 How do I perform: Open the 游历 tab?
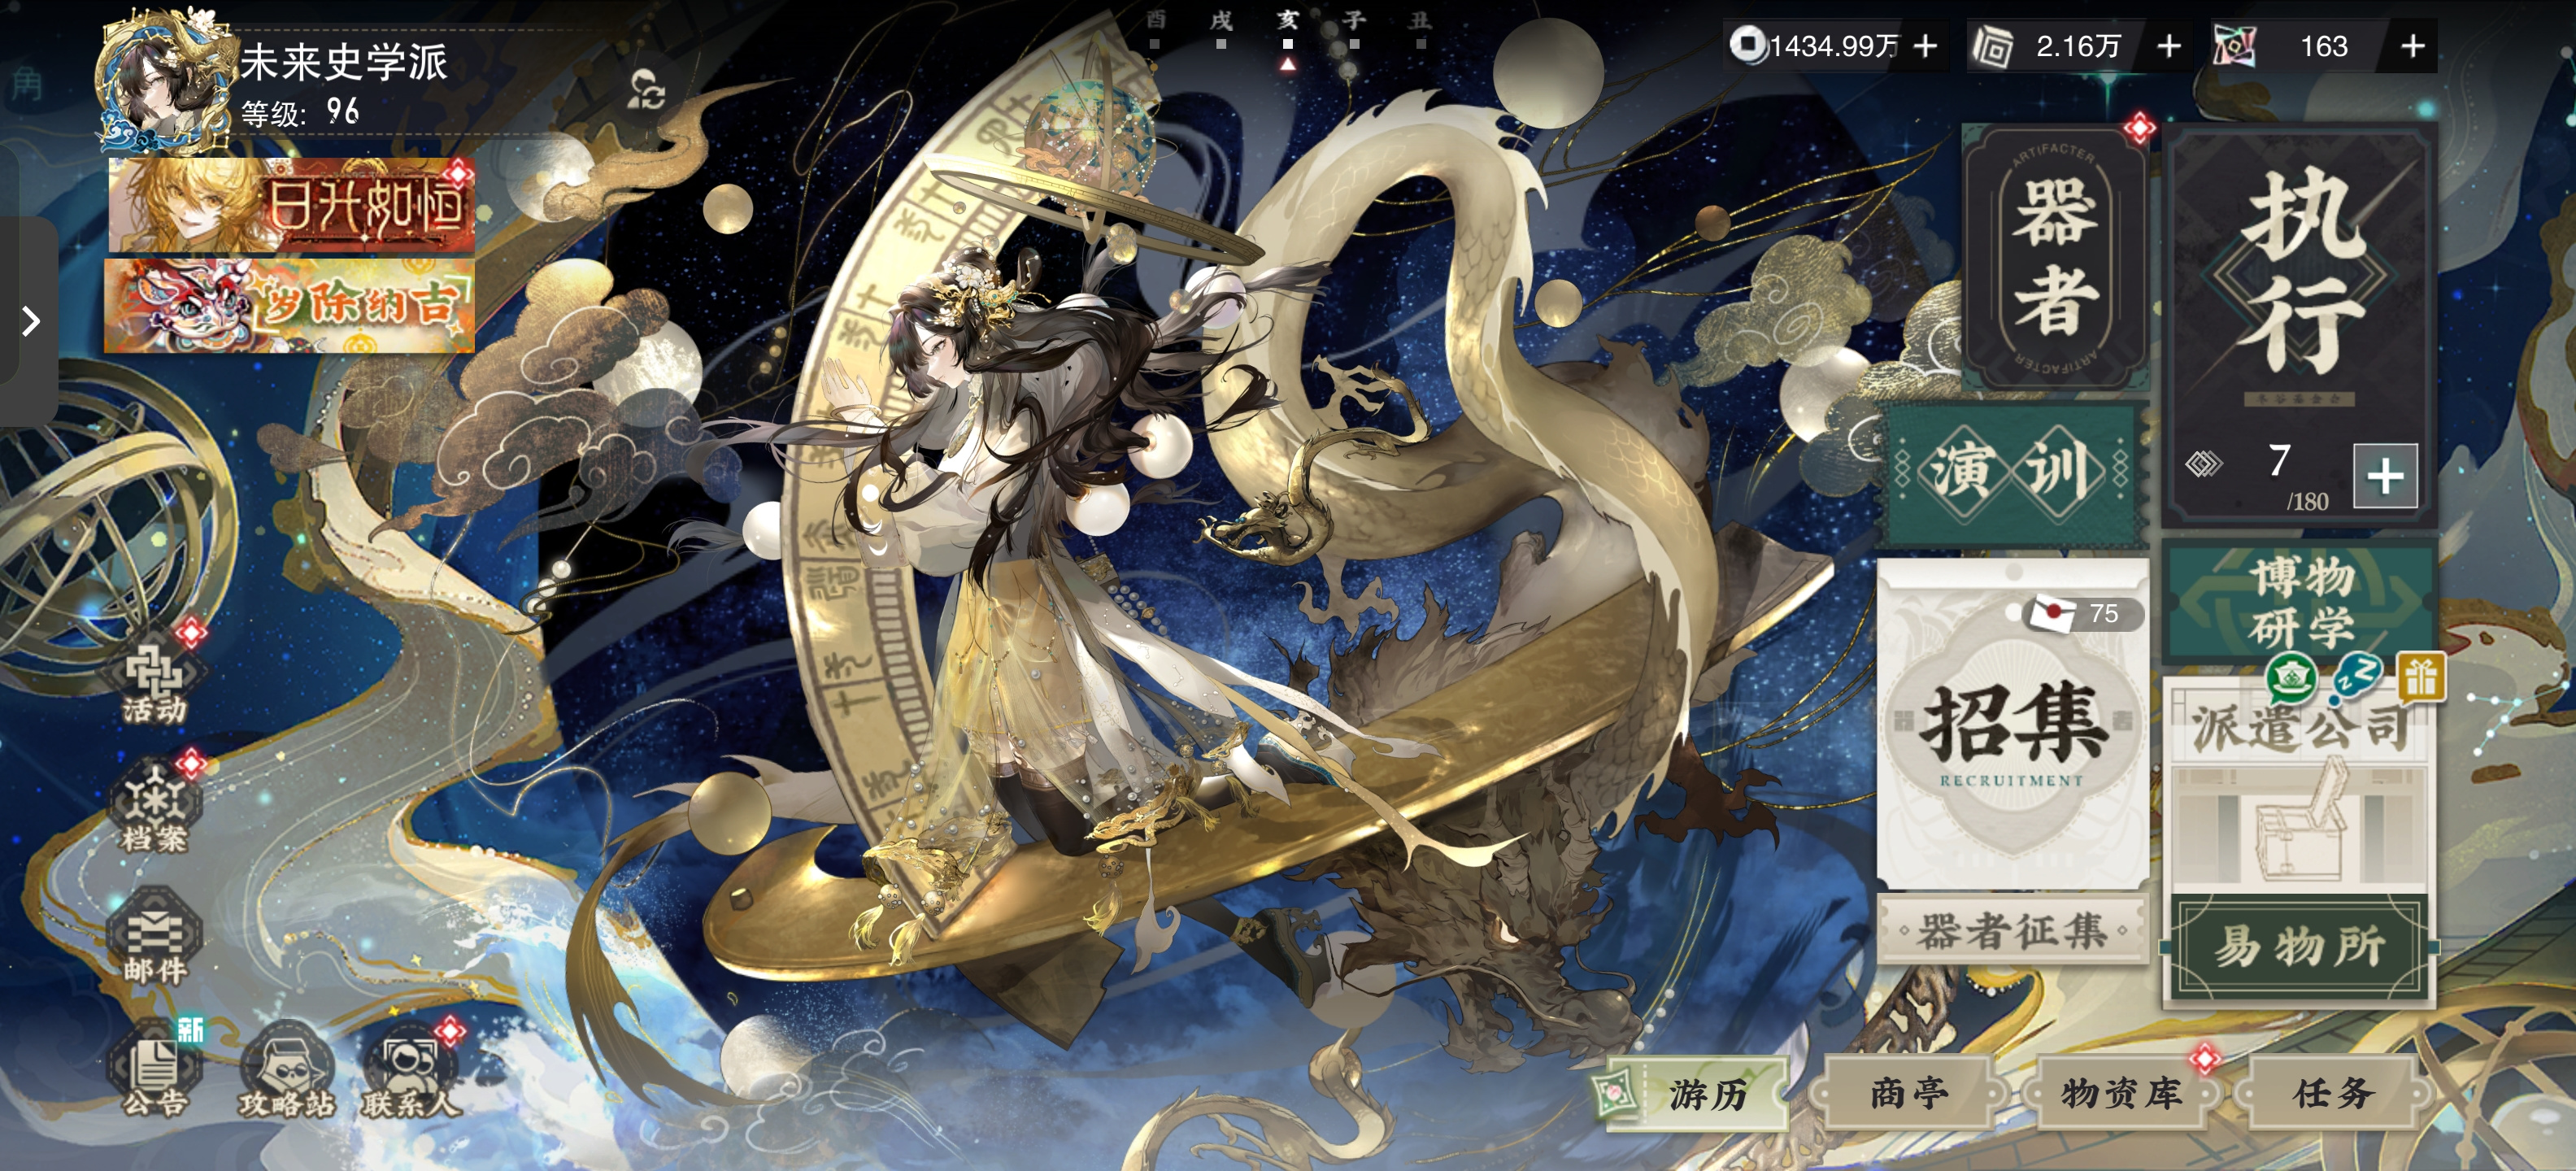[x=1697, y=1093]
